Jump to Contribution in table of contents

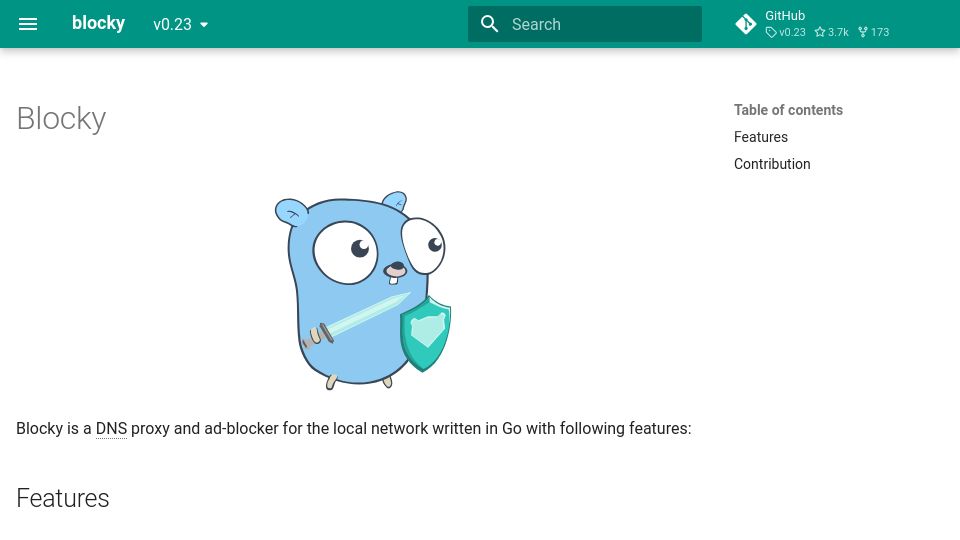click(772, 164)
